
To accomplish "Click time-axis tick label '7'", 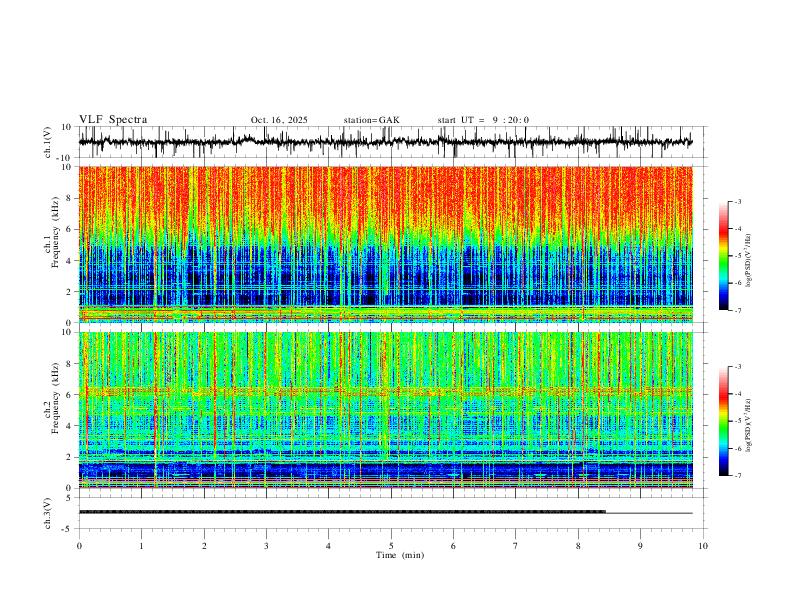I will (x=516, y=546).
